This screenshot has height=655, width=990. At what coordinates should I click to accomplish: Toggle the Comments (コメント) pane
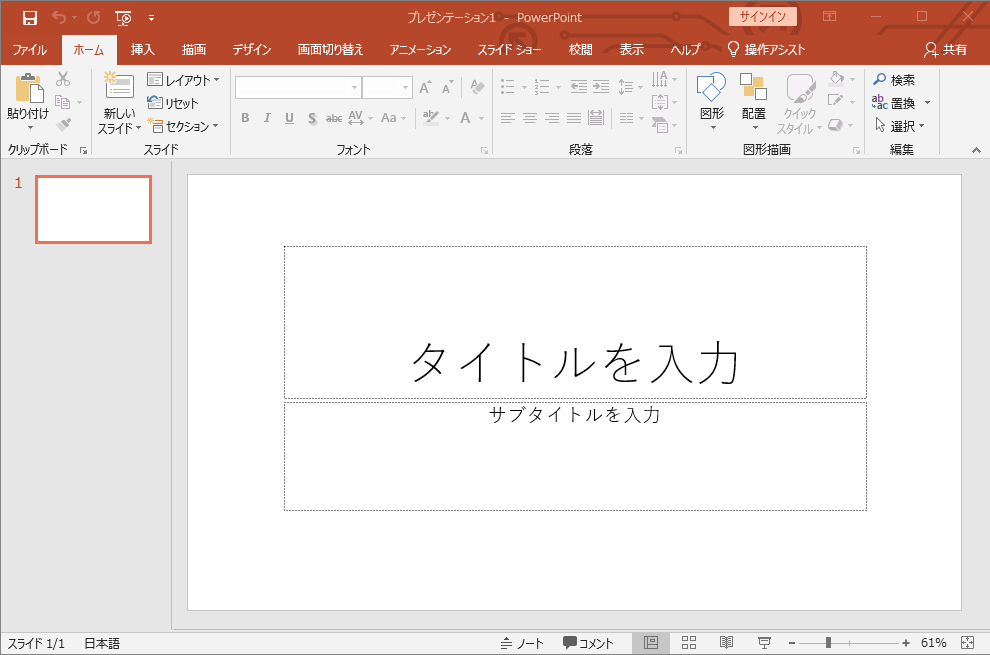[588, 643]
